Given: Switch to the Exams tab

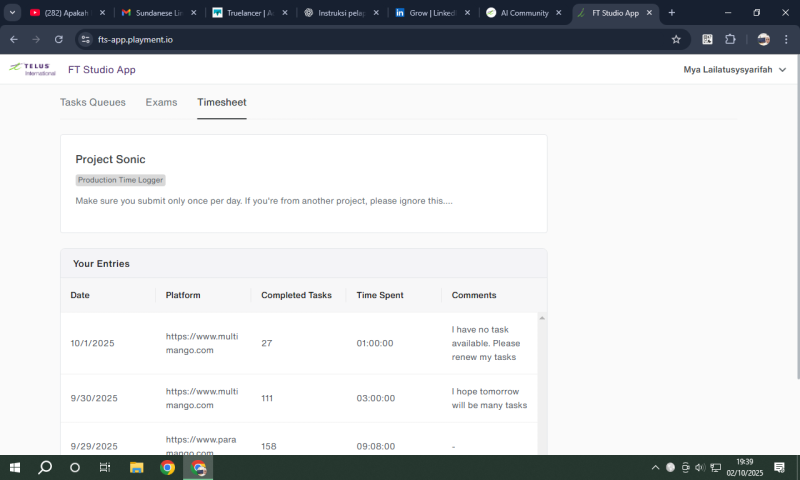Looking at the screenshot, I should 161,102.
